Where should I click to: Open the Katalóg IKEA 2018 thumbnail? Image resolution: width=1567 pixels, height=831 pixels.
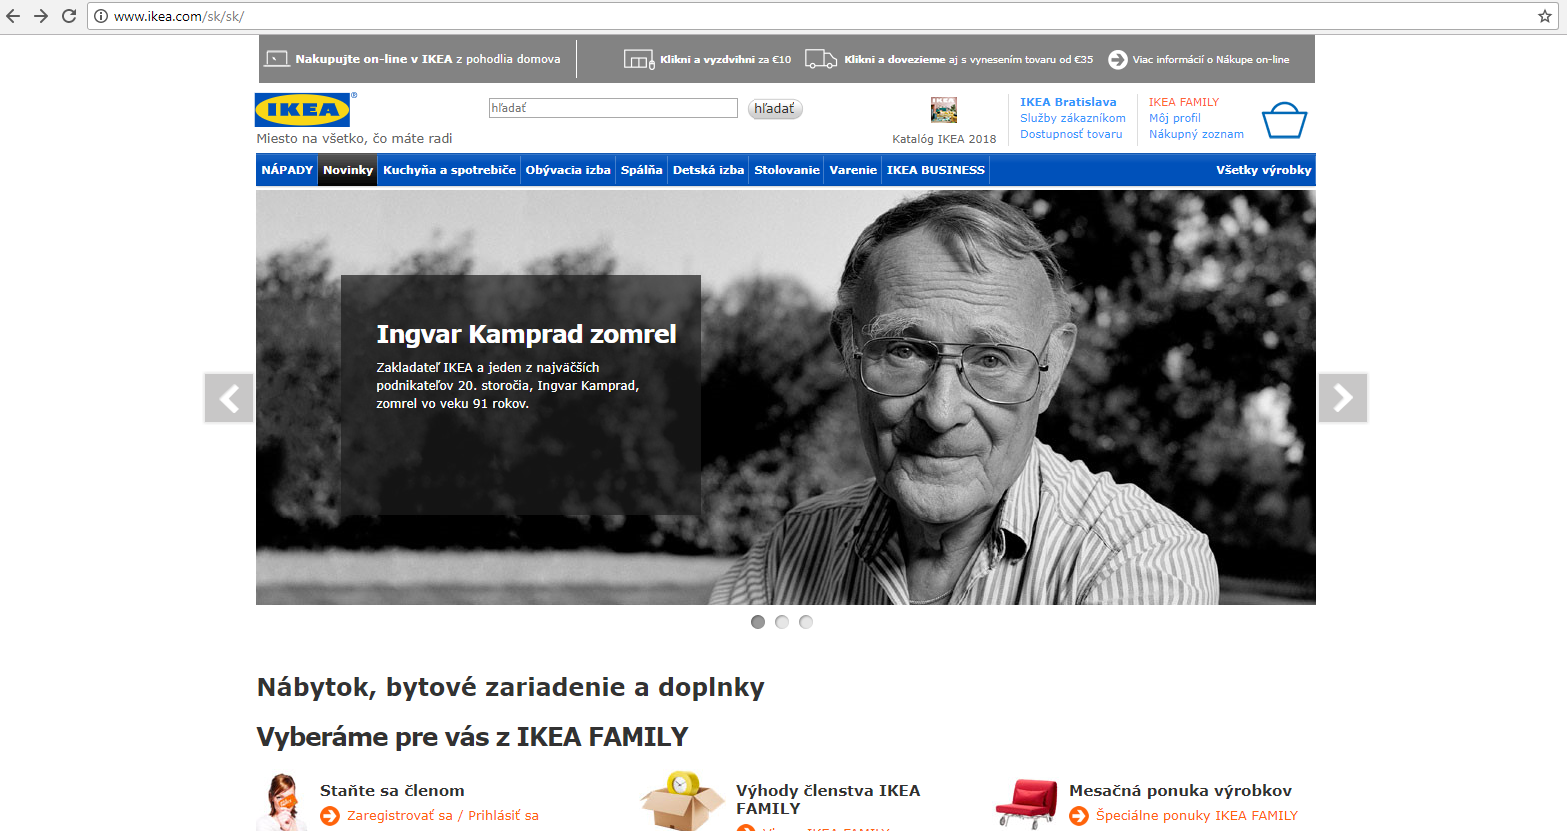[944, 110]
